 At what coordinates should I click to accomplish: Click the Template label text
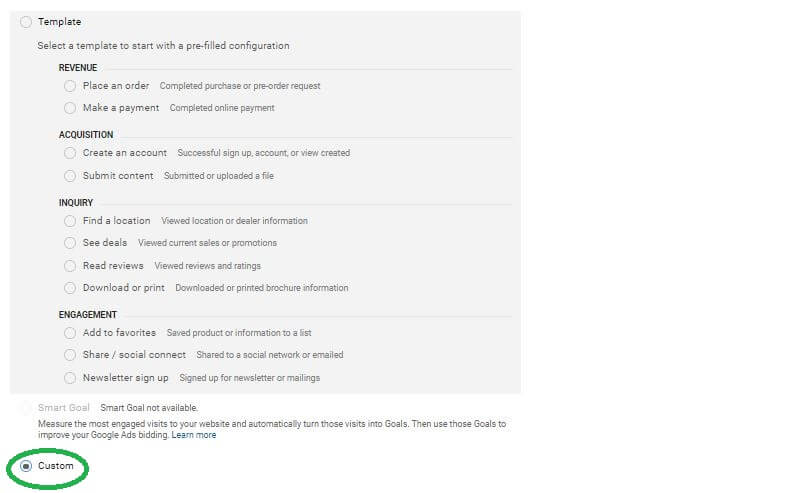pos(60,22)
